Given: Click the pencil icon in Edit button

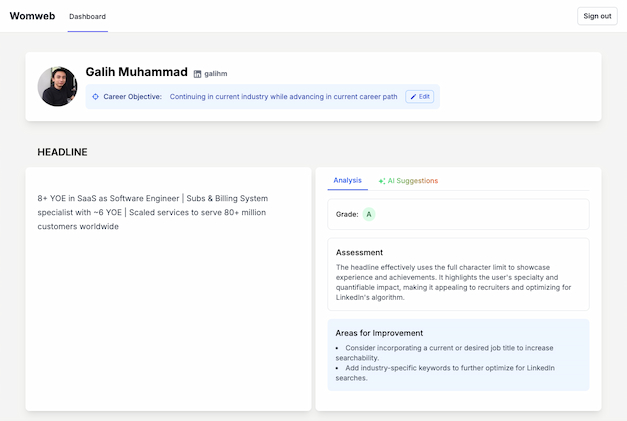Looking at the screenshot, I should click(x=413, y=97).
